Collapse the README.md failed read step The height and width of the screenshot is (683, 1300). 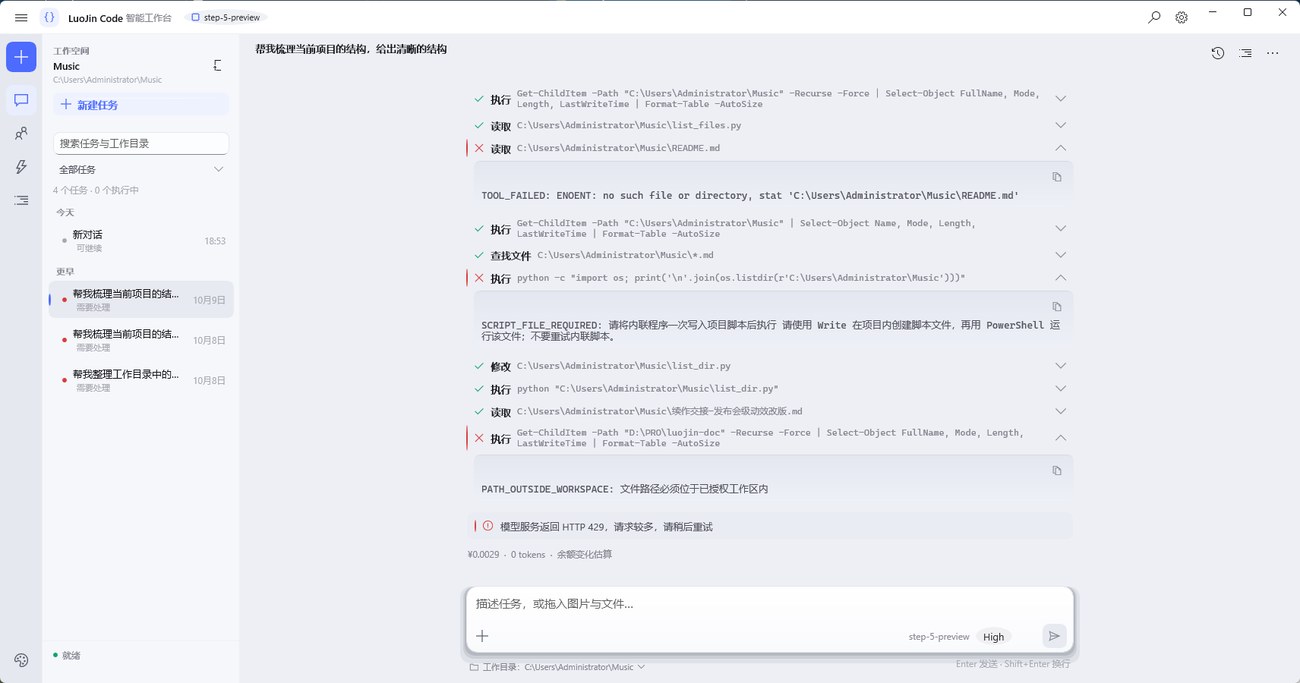tap(1061, 148)
